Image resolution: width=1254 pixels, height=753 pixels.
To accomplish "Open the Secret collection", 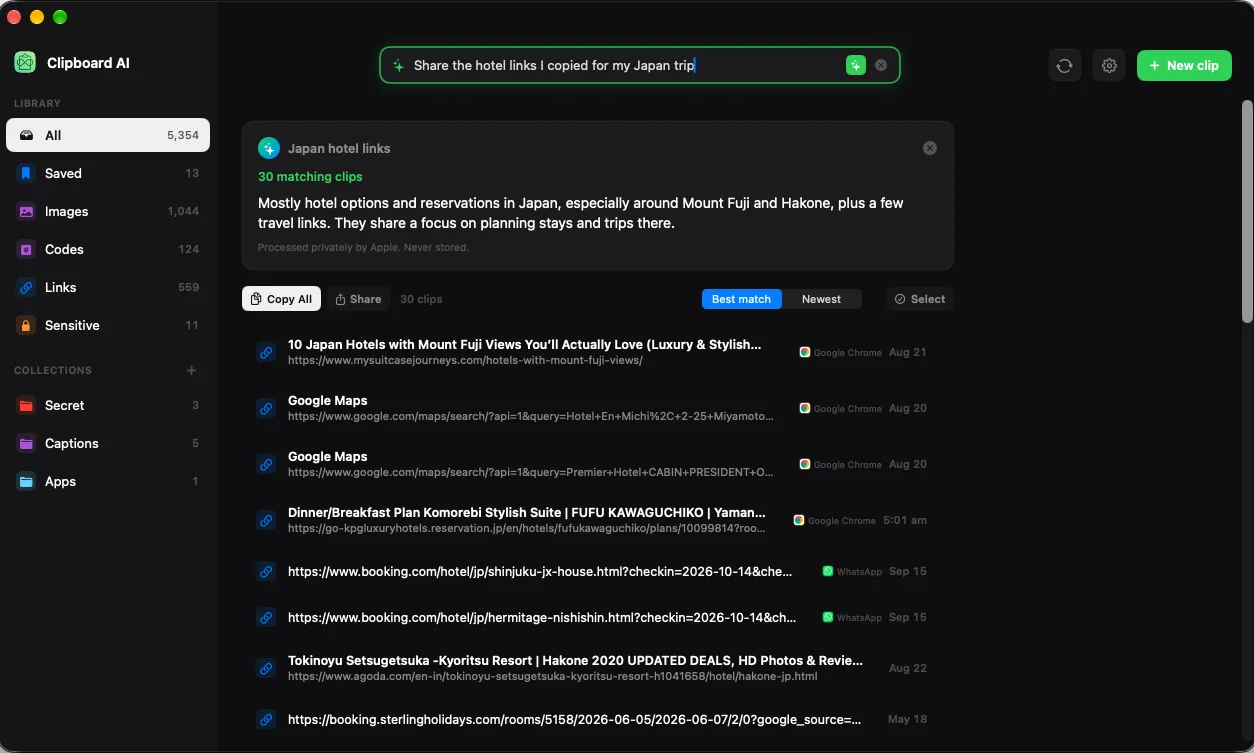I will (x=108, y=405).
